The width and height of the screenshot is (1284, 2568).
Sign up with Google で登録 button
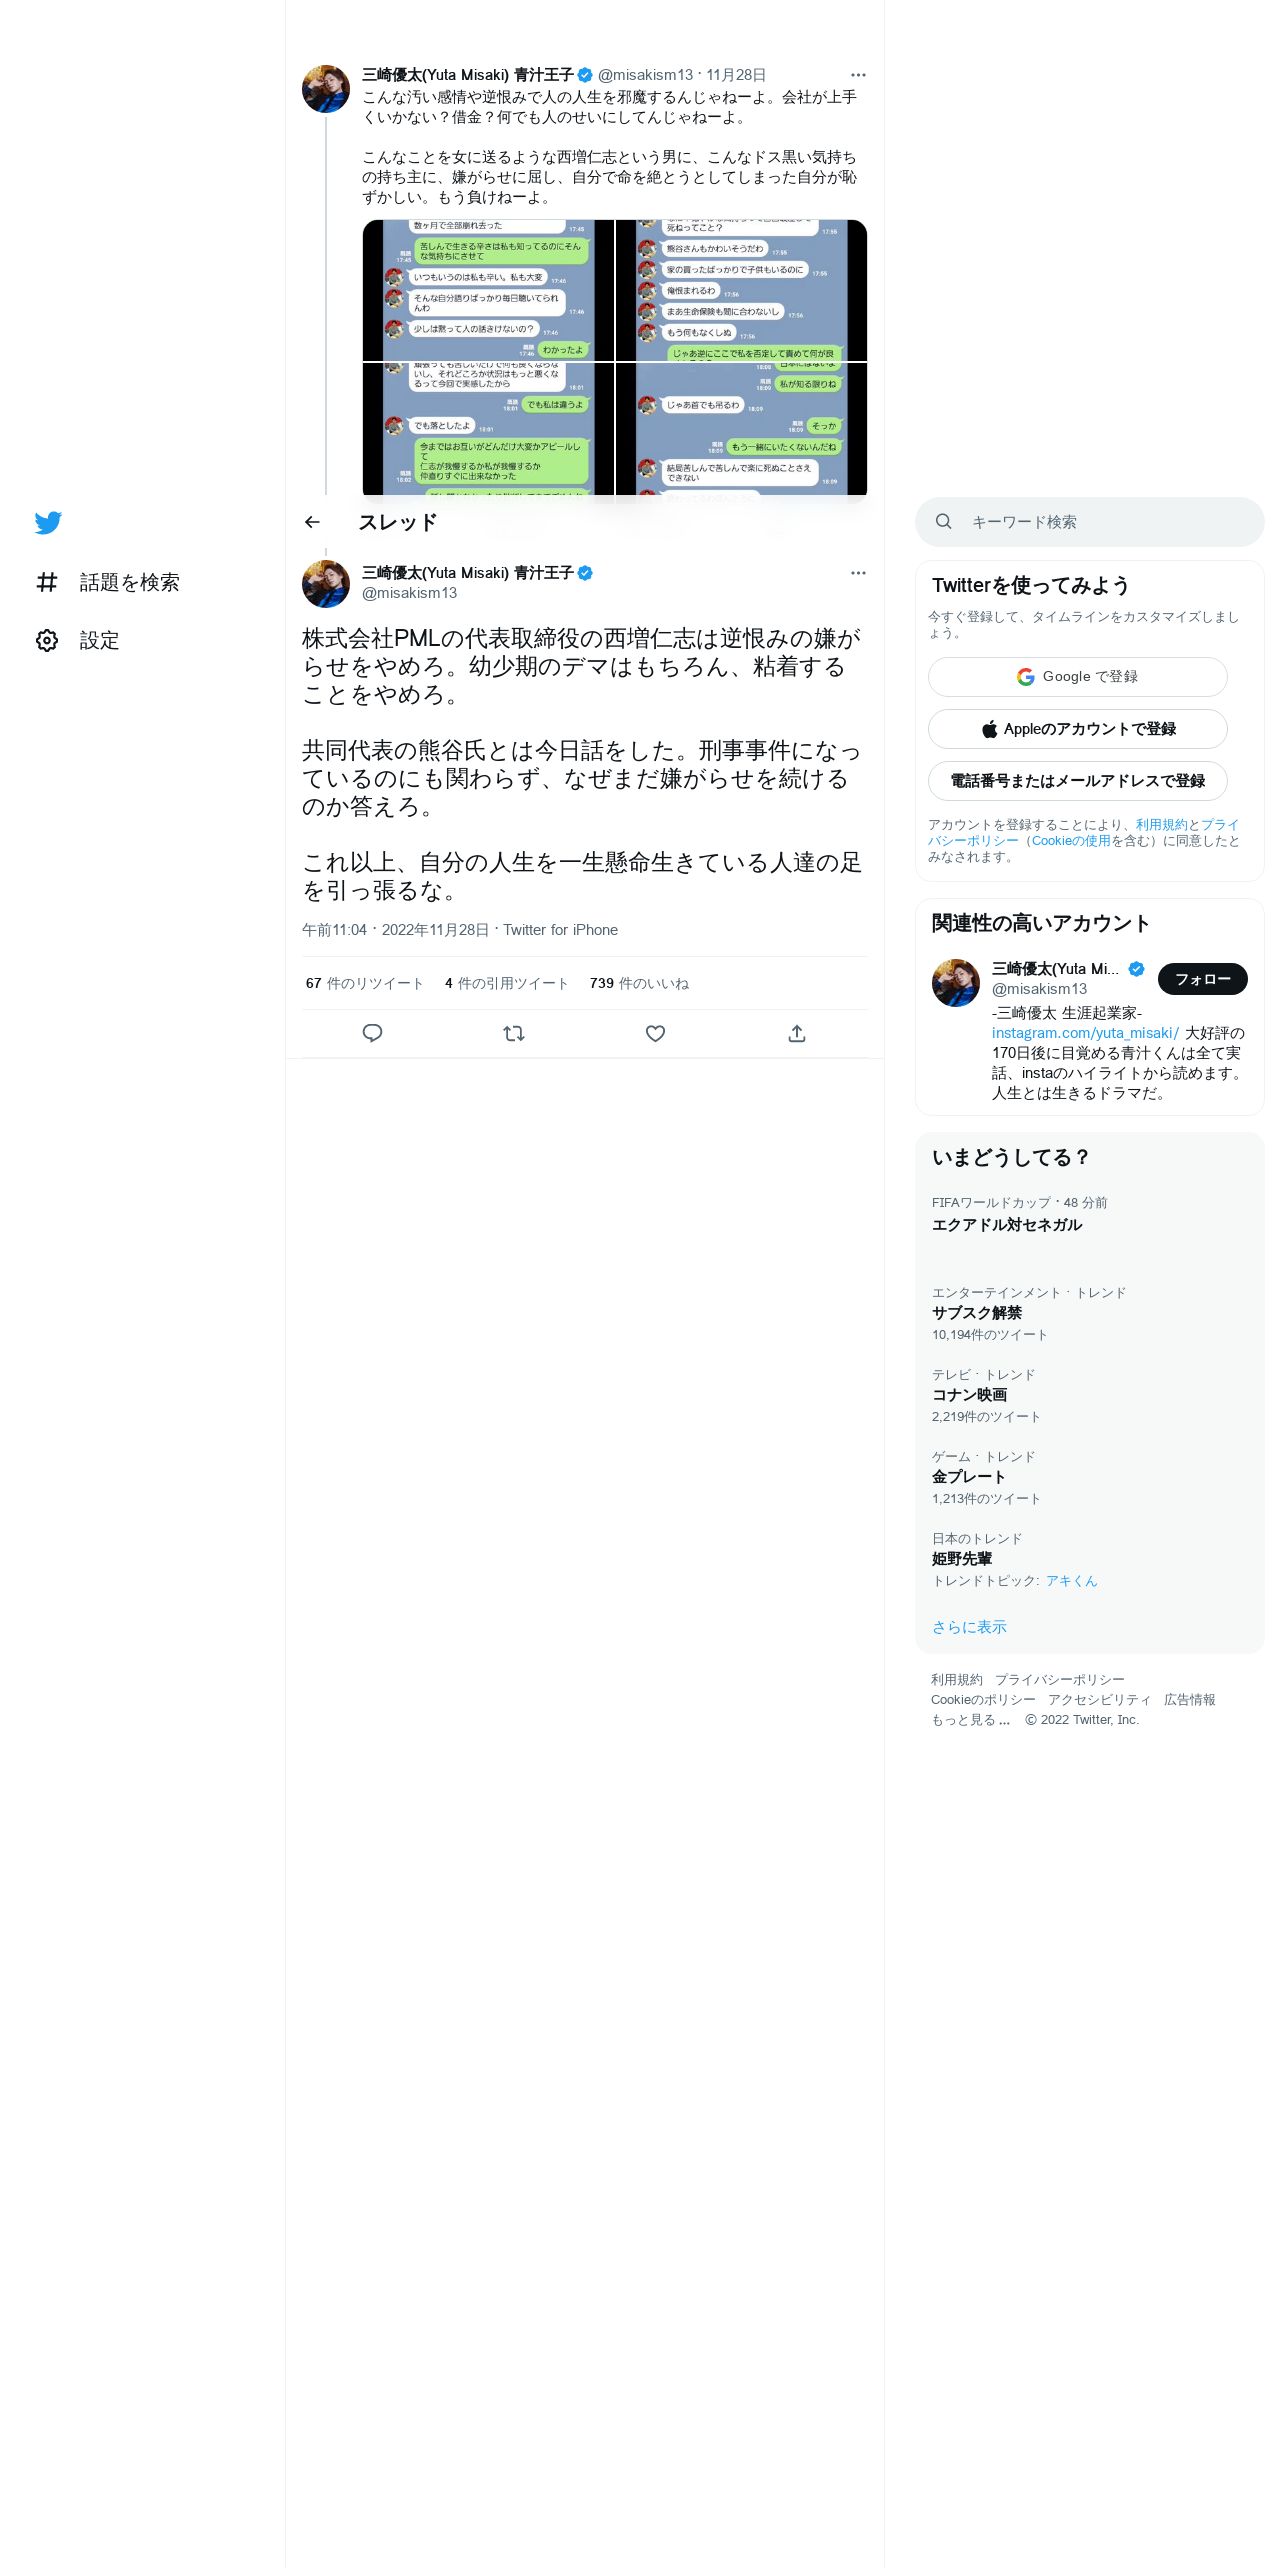coord(1078,677)
